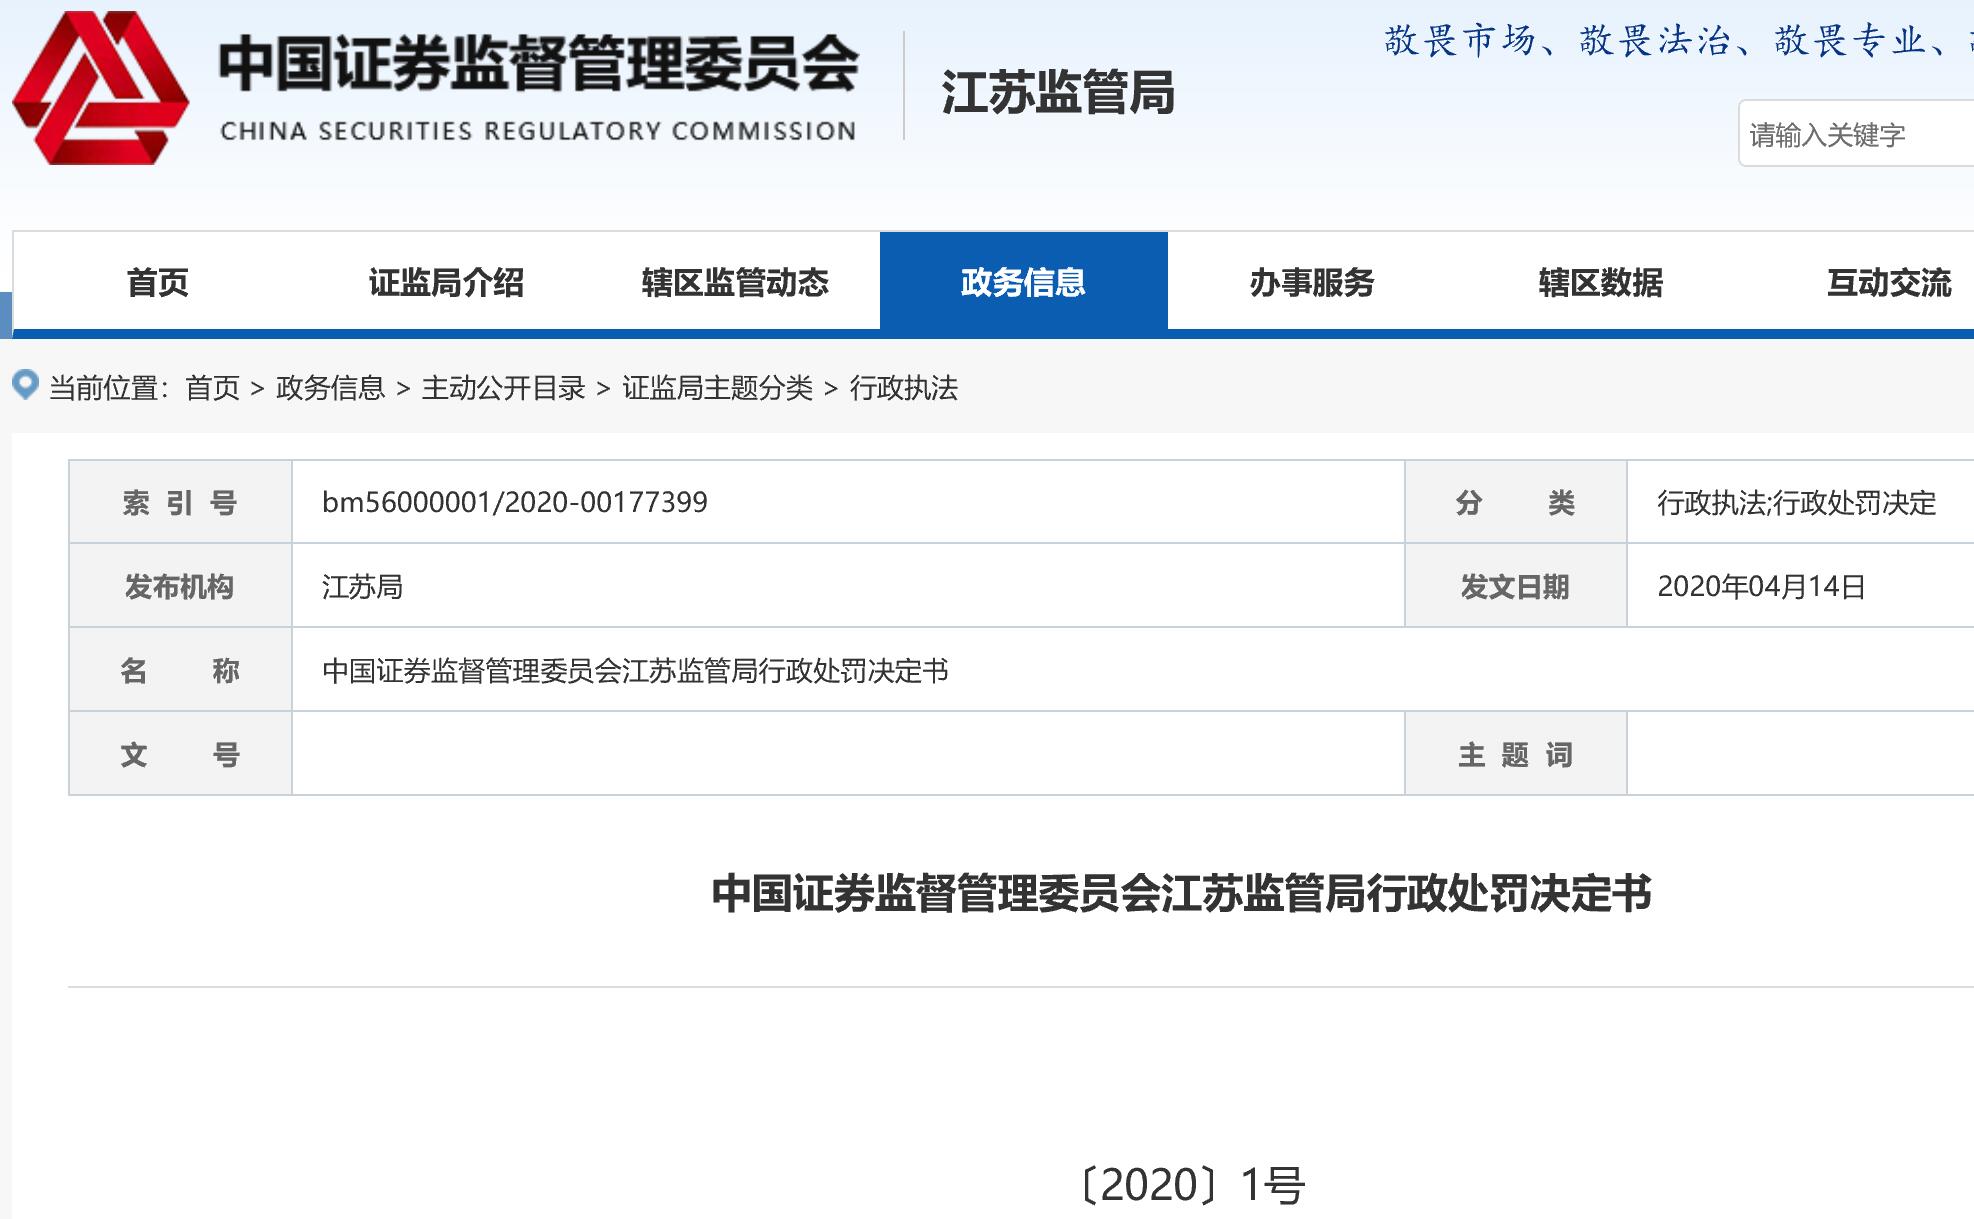Click the 行政执法;行政处罚决定 category cell

(1796, 502)
